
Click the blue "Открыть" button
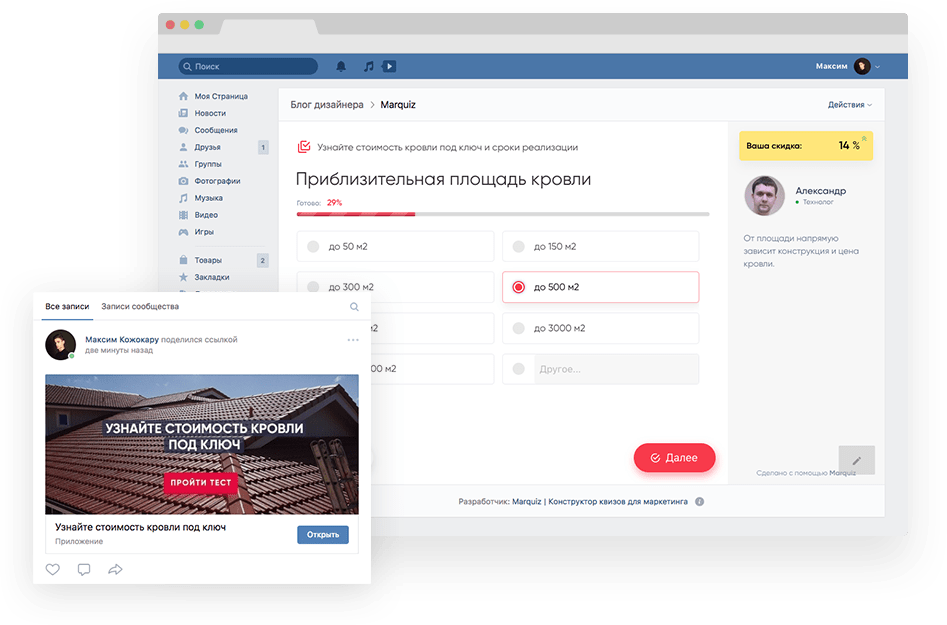[x=323, y=534]
